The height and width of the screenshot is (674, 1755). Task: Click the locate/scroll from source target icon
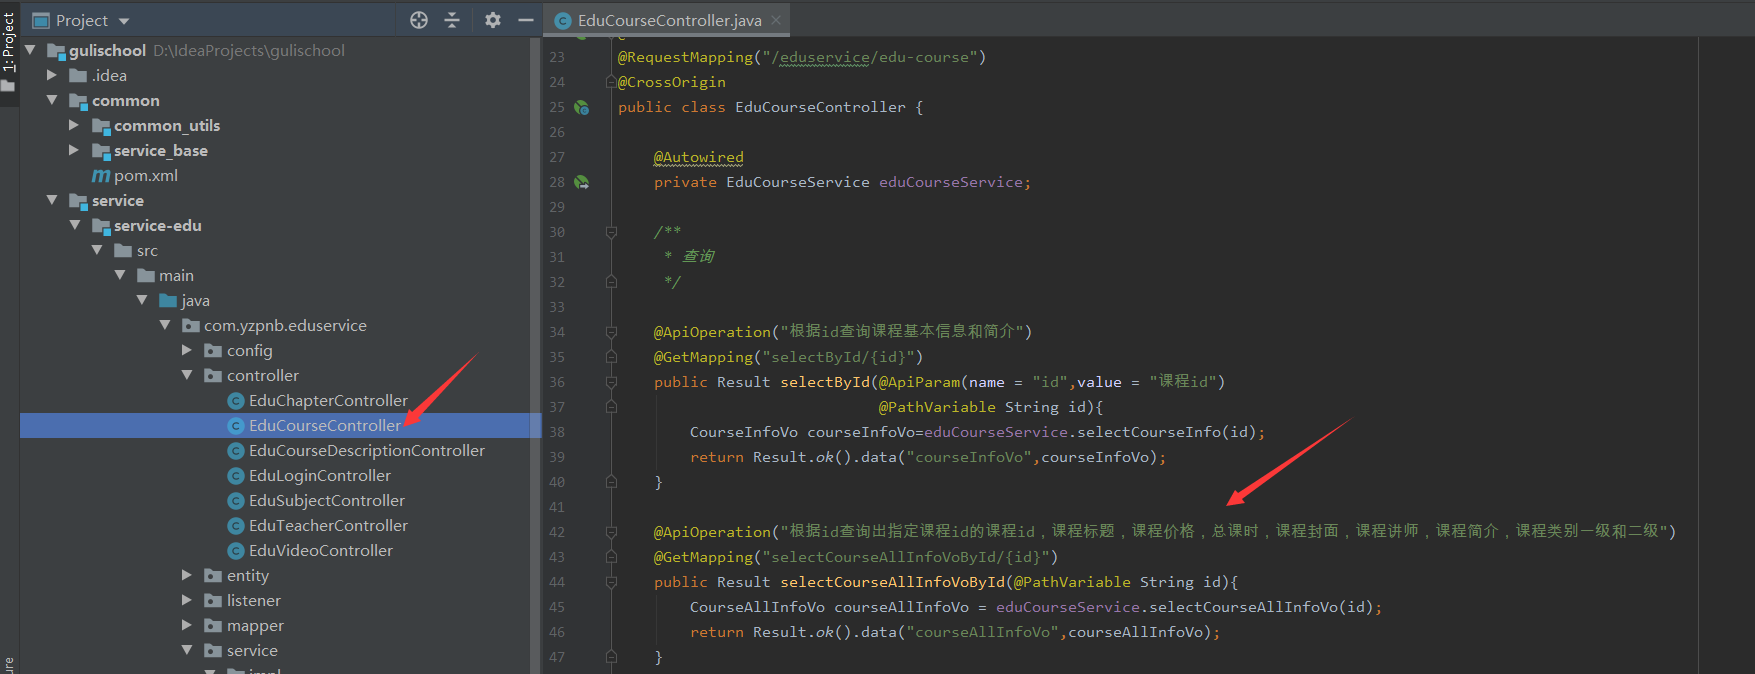pyautogui.click(x=419, y=20)
